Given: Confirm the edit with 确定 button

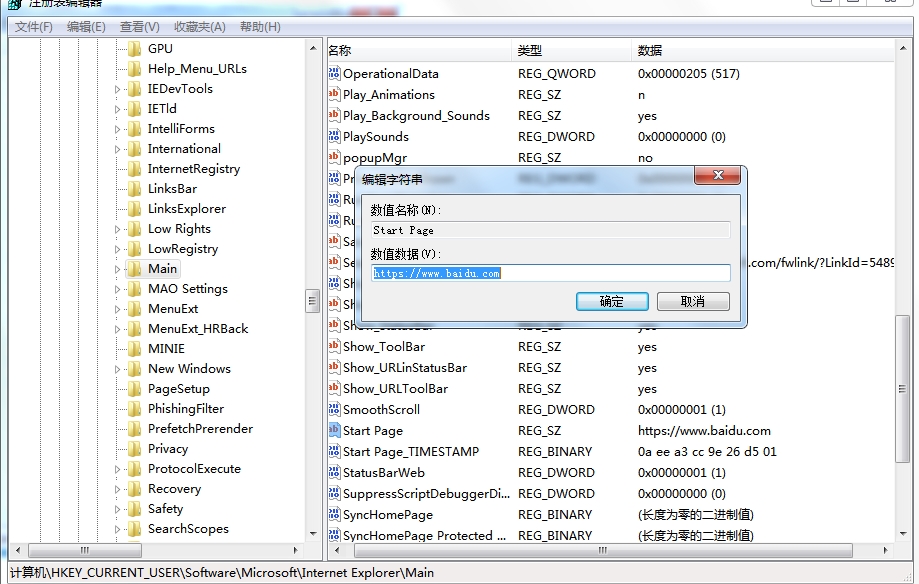Looking at the screenshot, I should coord(612,301).
